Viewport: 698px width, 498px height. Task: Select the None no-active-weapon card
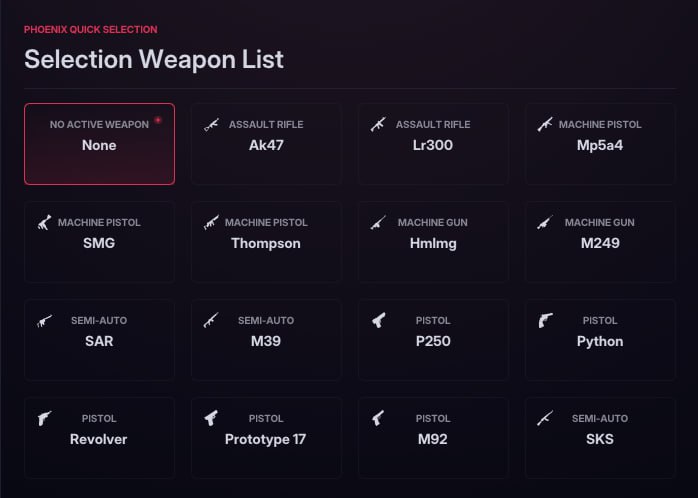tap(99, 144)
